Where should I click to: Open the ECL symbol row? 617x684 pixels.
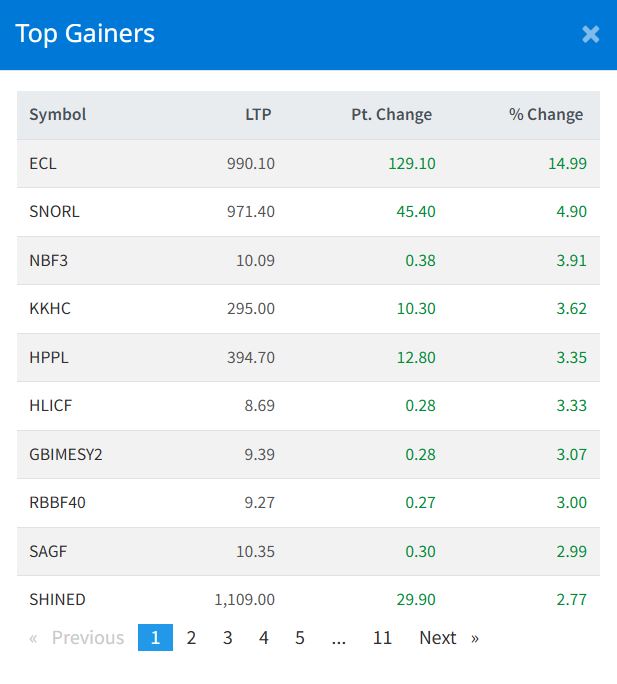click(308, 164)
